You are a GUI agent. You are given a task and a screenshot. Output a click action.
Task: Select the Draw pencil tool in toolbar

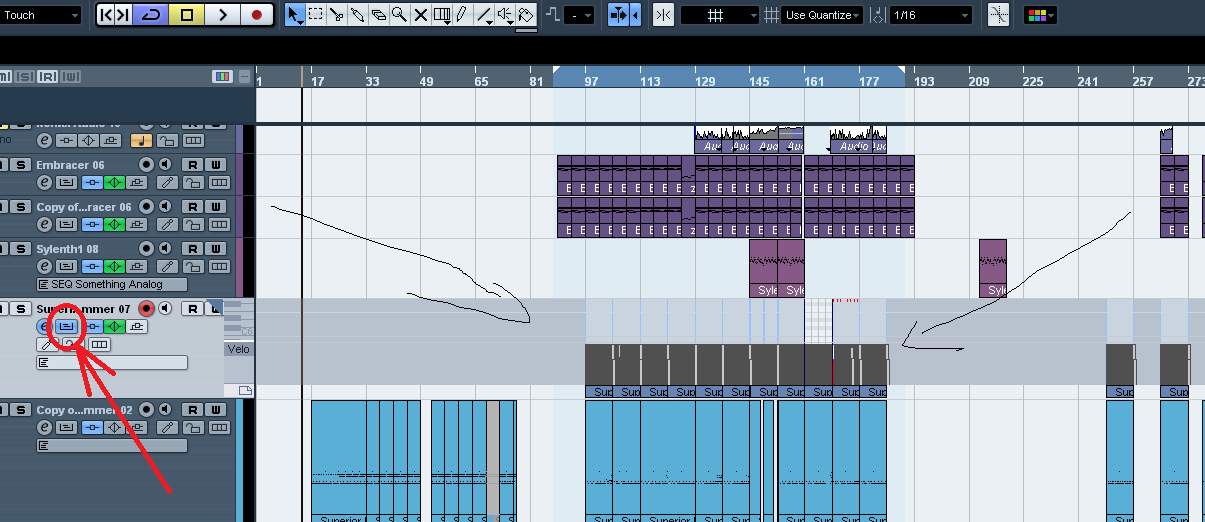click(462, 15)
